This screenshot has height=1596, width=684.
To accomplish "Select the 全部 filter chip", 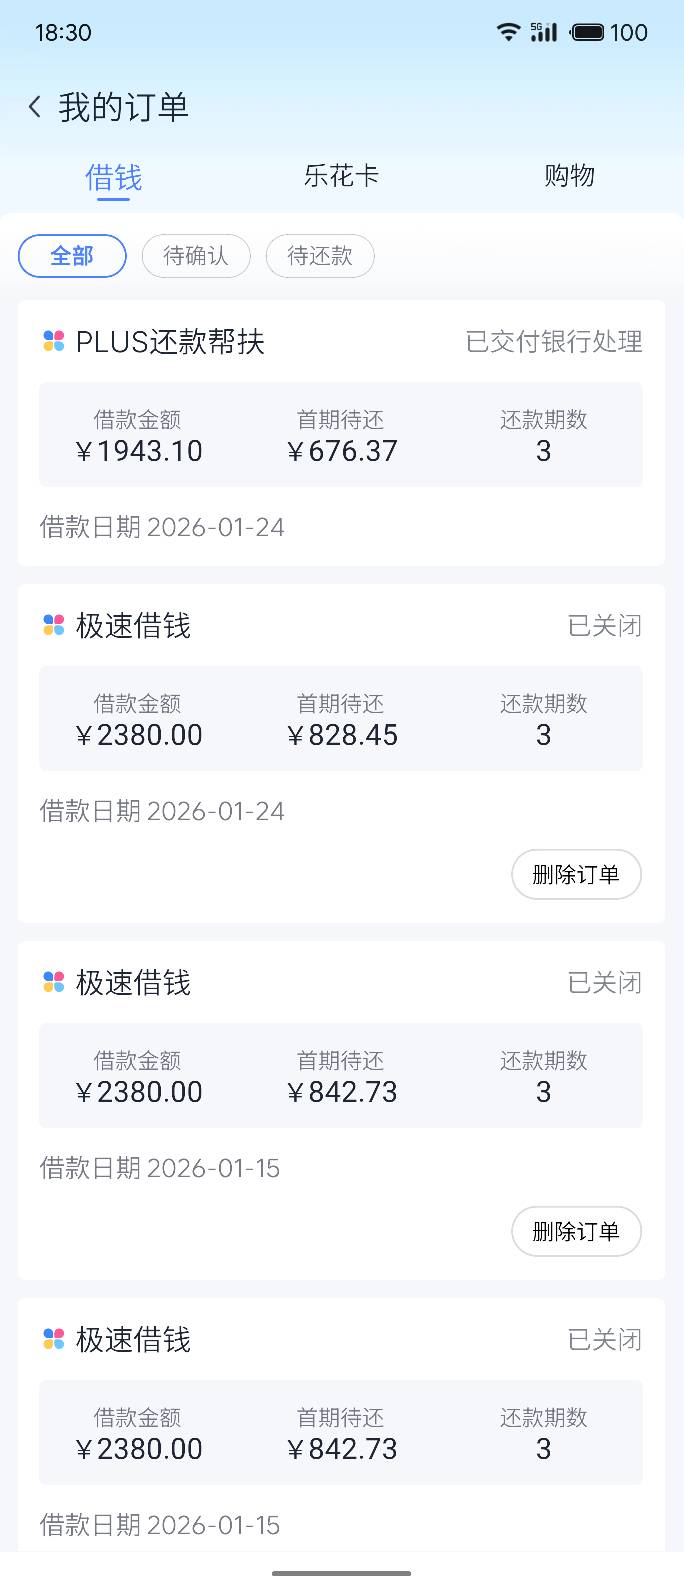I will click(x=72, y=256).
